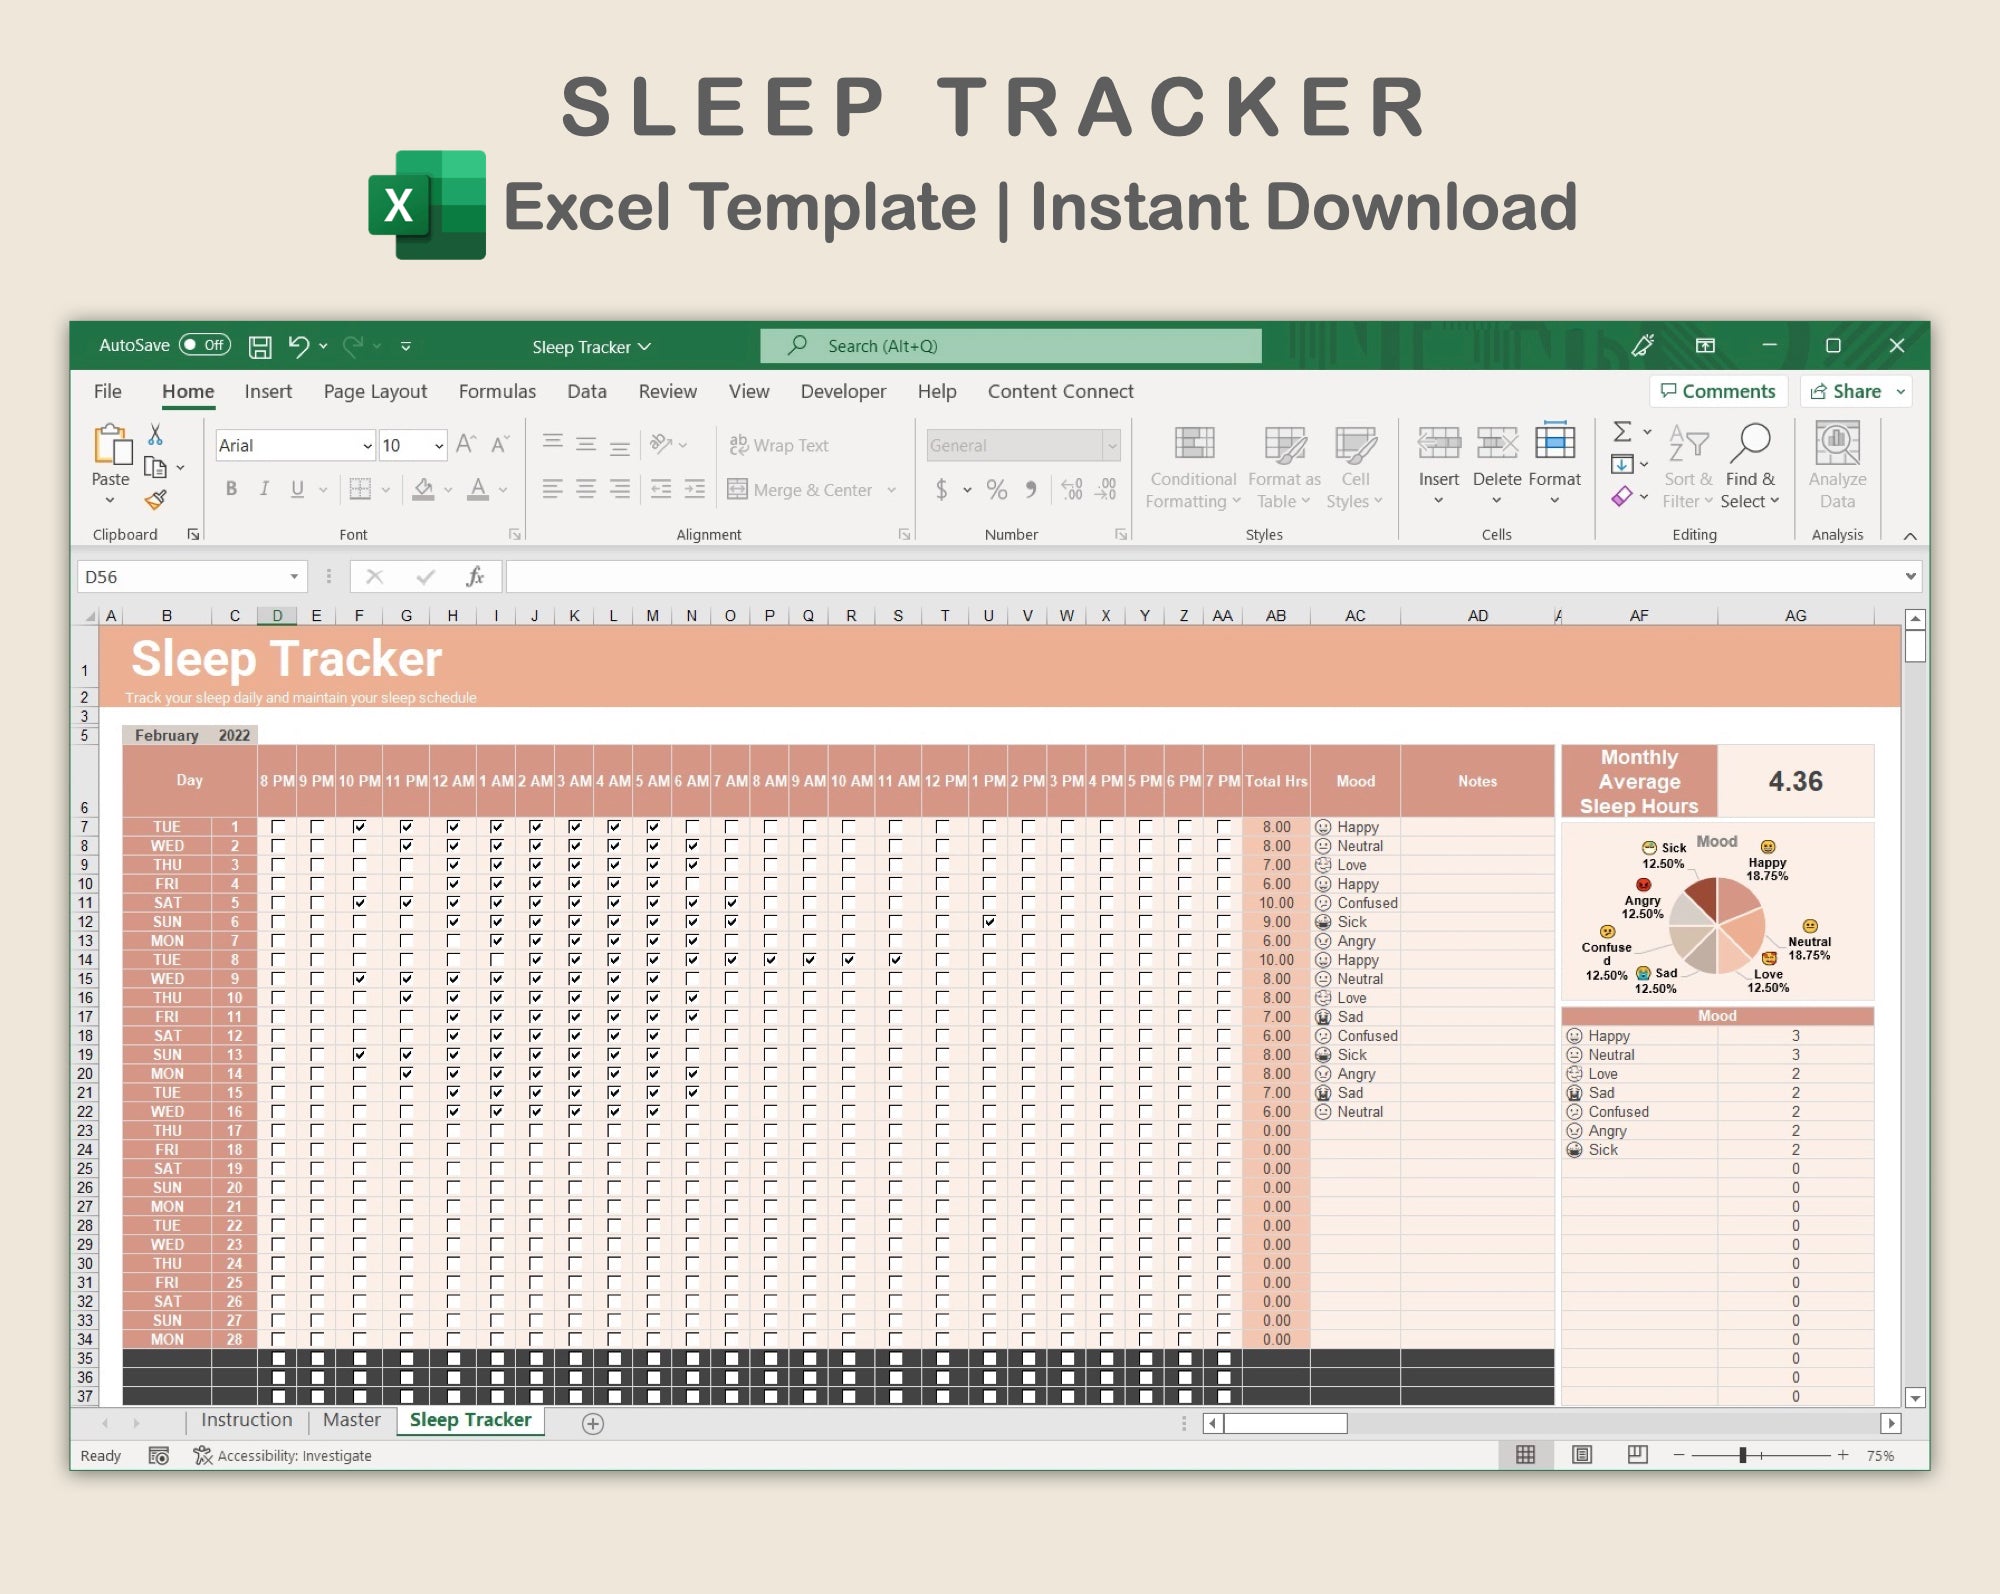Click the Find & Select icon
The image size is (2000, 1594).
click(x=1751, y=465)
